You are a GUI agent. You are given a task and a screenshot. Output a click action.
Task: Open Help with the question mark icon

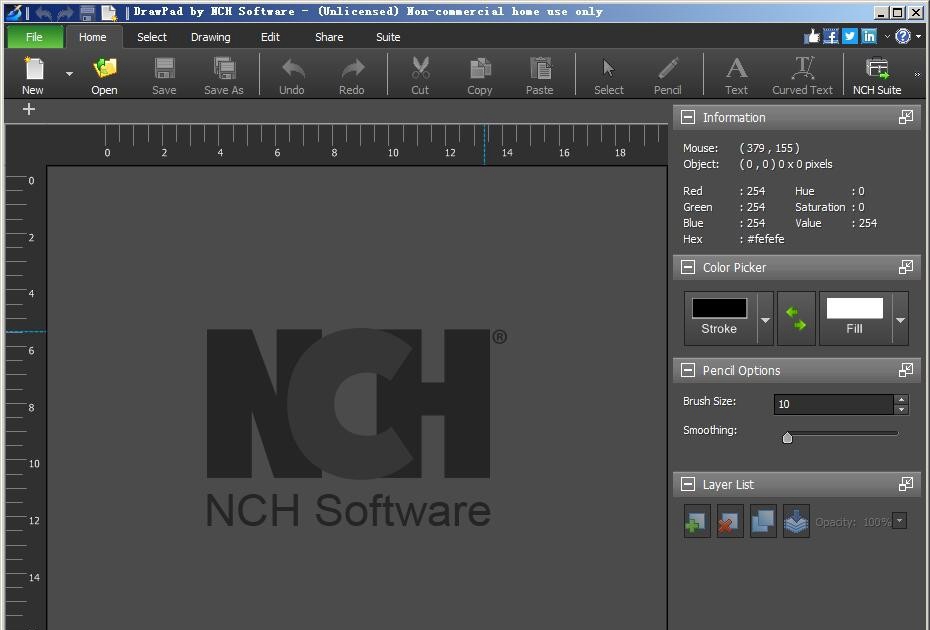tap(903, 37)
